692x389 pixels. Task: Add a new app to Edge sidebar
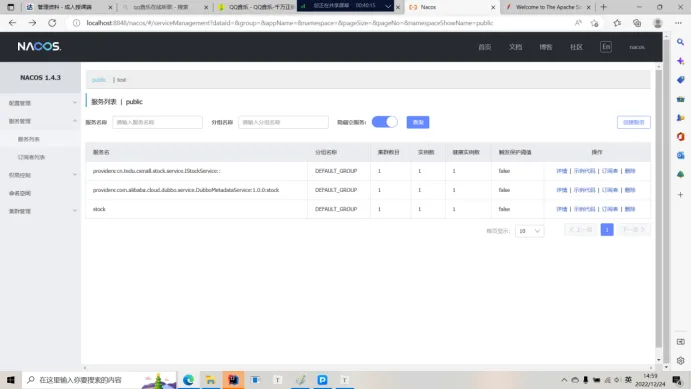tap(681, 194)
